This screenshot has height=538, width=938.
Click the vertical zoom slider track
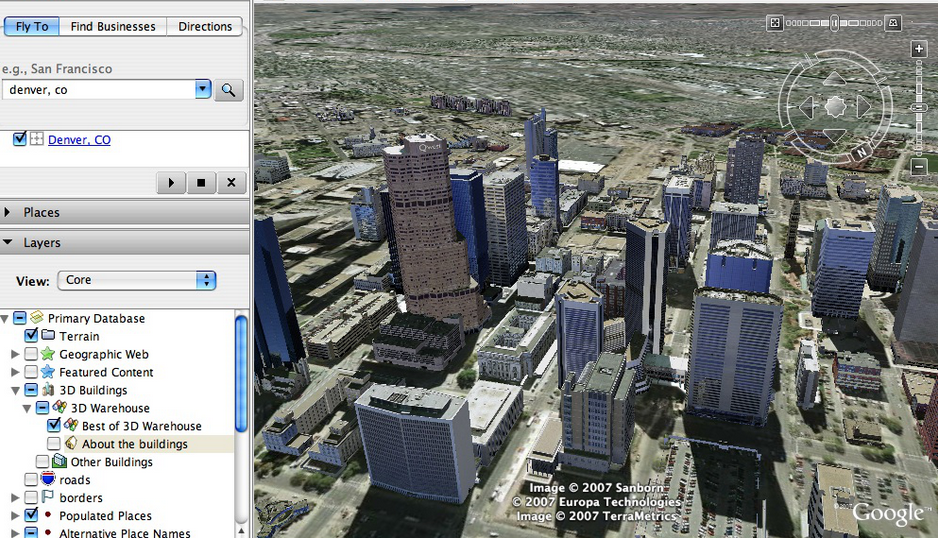pyautogui.click(x=919, y=108)
